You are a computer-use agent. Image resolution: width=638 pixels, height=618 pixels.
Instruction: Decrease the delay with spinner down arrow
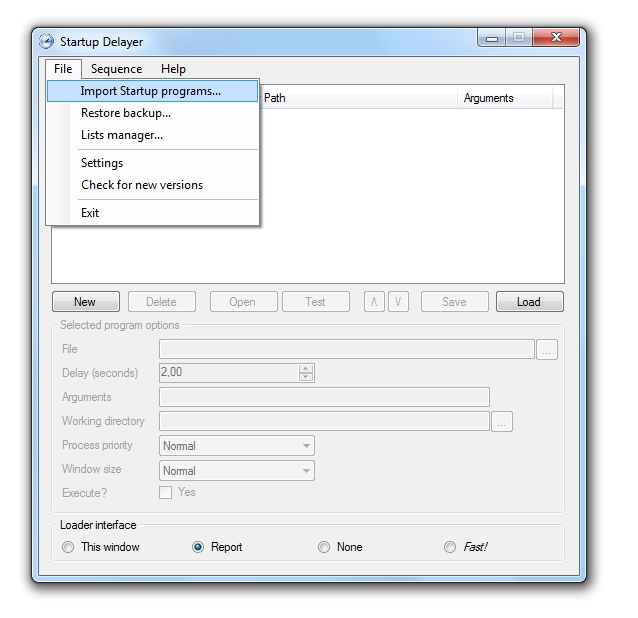[x=306, y=377]
